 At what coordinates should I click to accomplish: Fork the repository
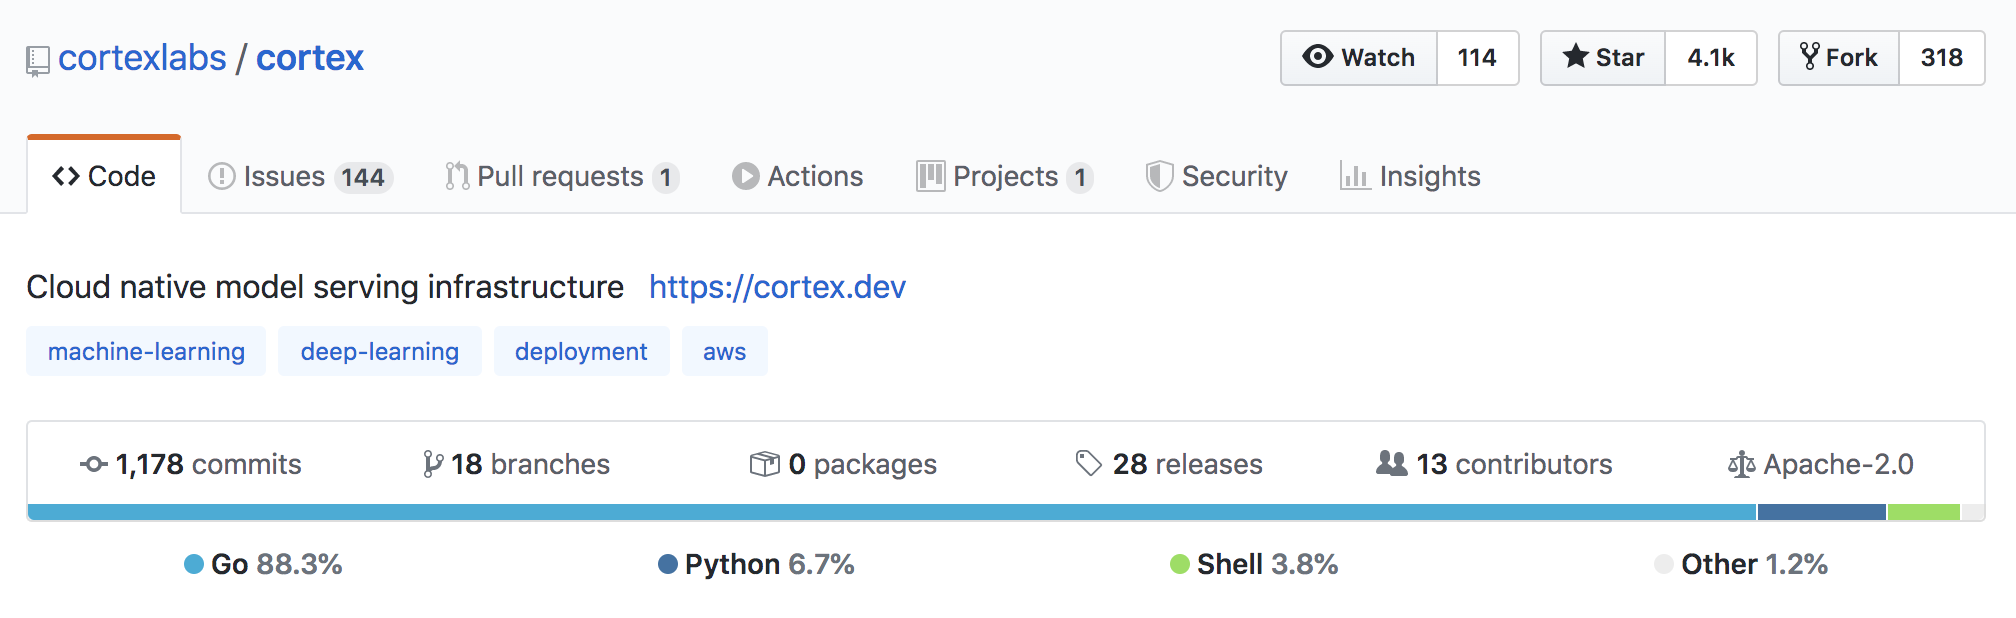pos(1839,58)
